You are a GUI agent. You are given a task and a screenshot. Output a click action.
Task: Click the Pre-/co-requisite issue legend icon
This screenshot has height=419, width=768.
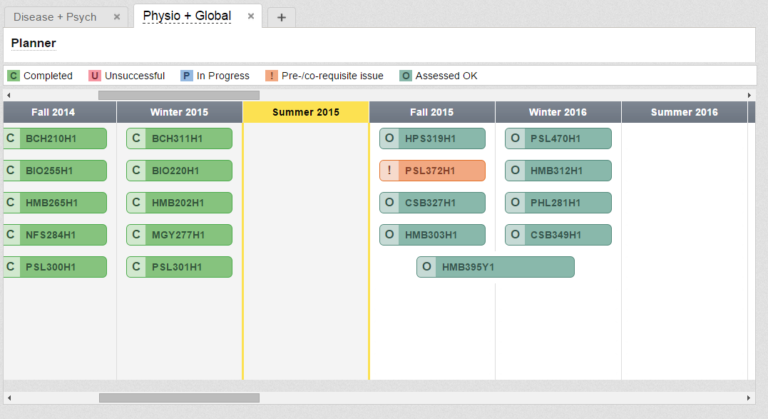[271, 75]
